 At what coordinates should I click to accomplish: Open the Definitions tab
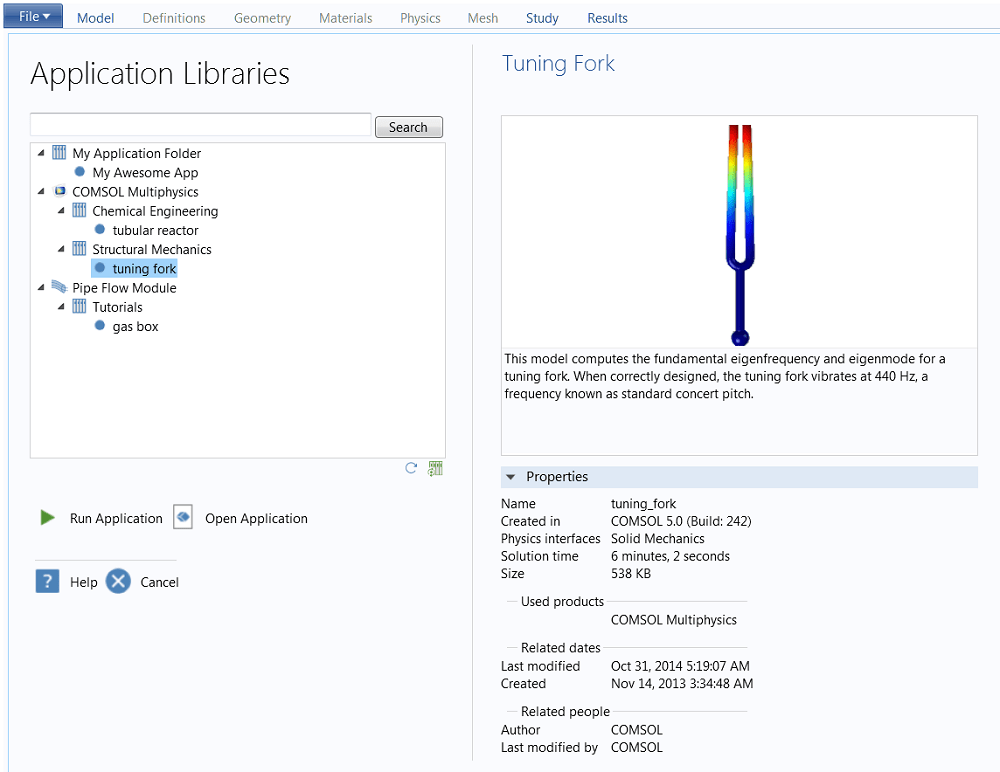pos(173,18)
